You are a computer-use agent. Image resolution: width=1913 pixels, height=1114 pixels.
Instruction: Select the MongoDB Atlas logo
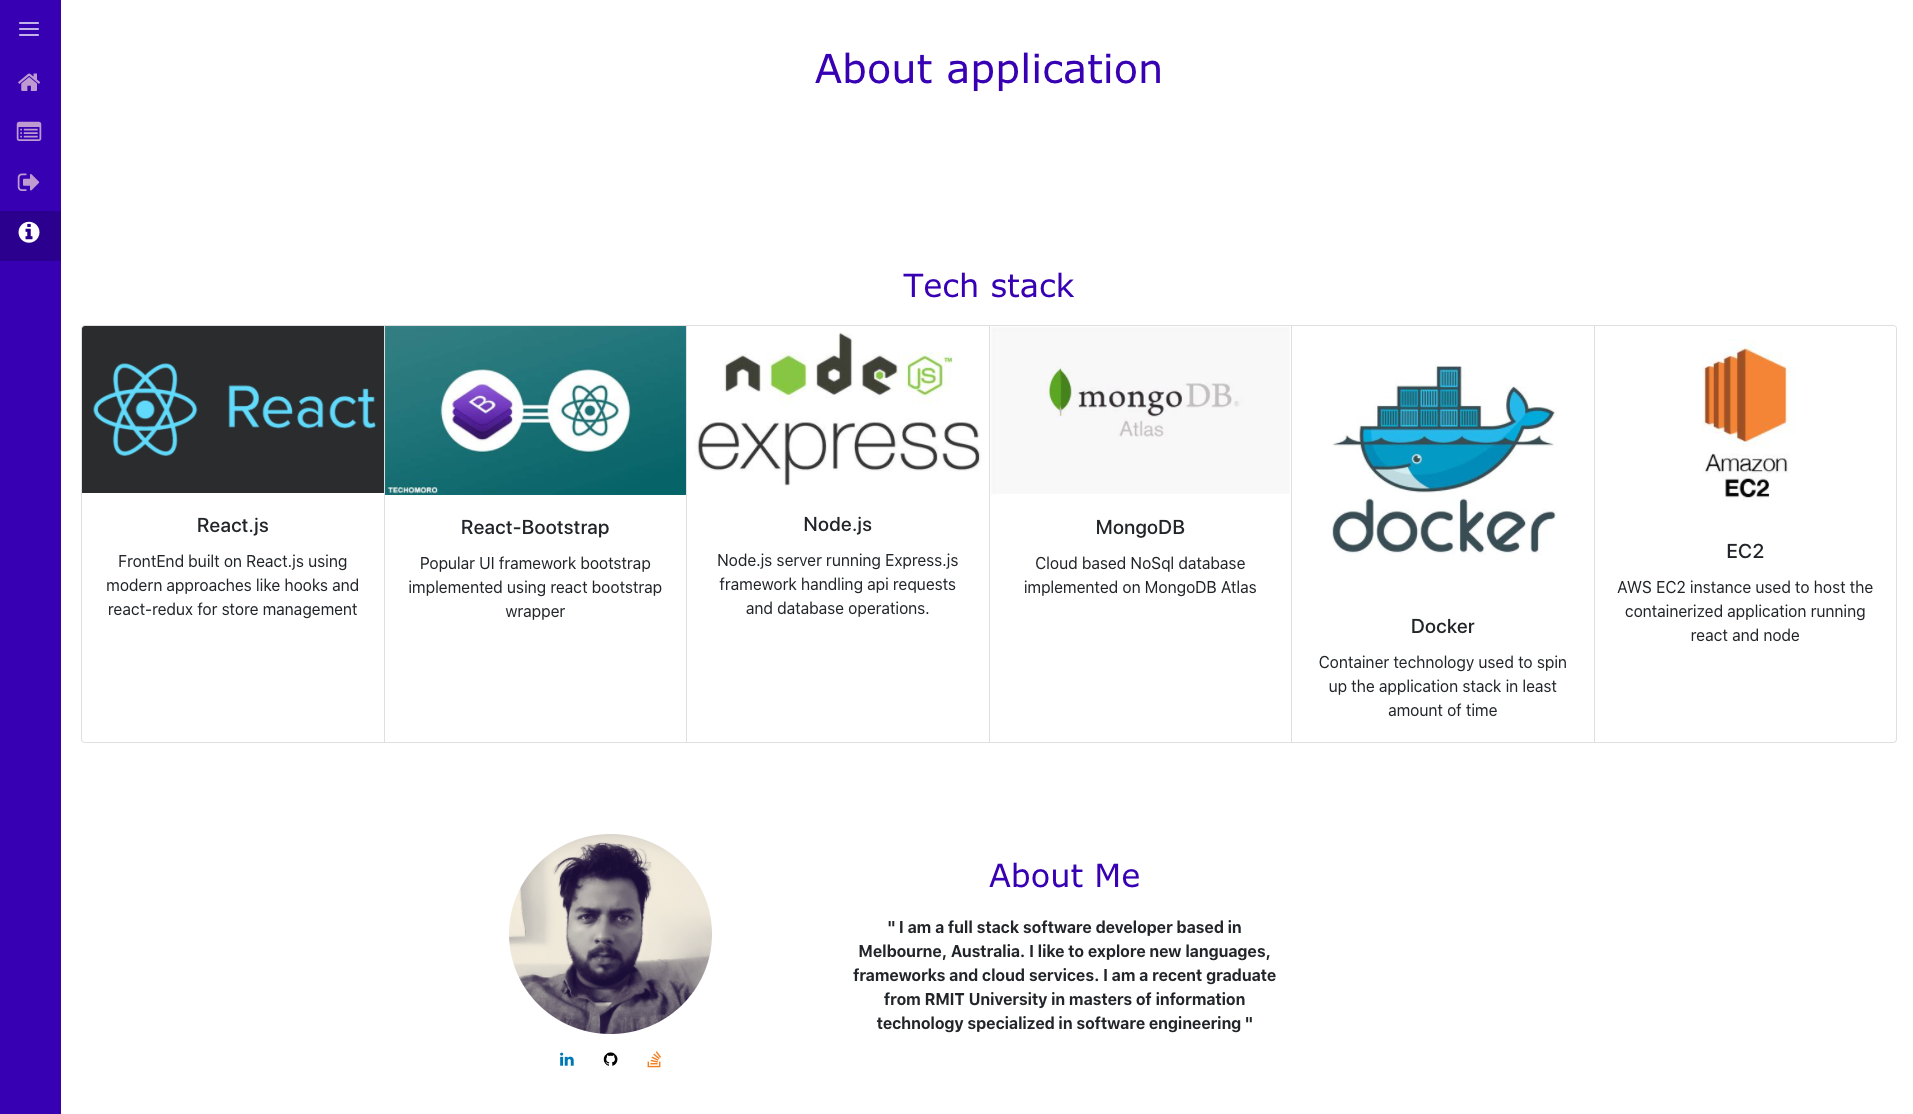click(1140, 409)
